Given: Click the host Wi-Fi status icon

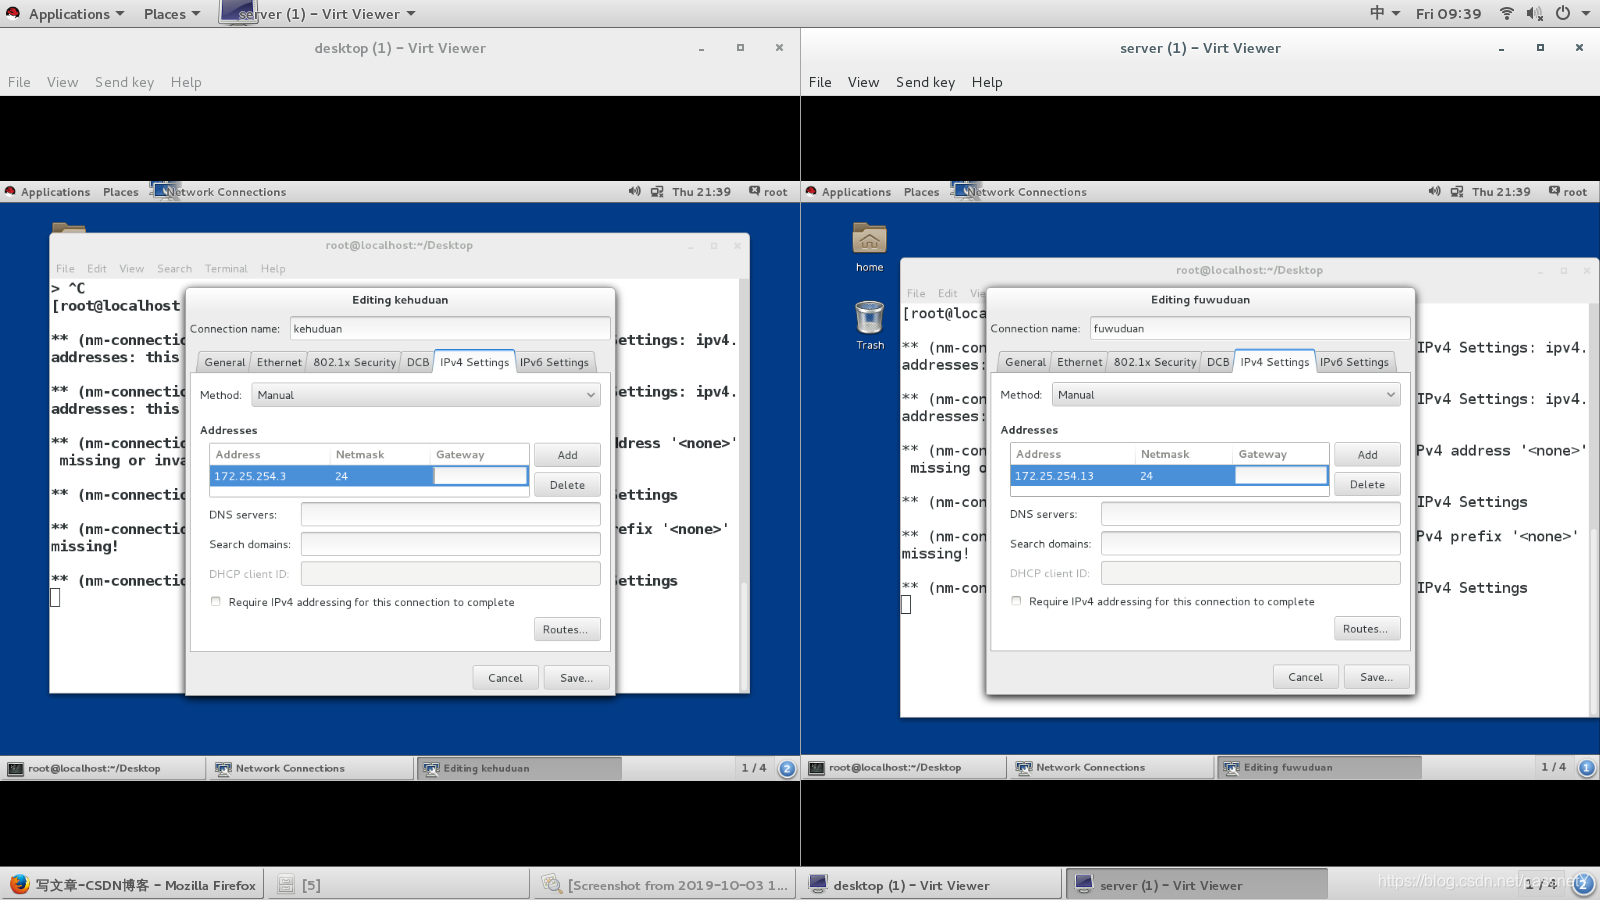Looking at the screenshot, I should point(1506,13).
